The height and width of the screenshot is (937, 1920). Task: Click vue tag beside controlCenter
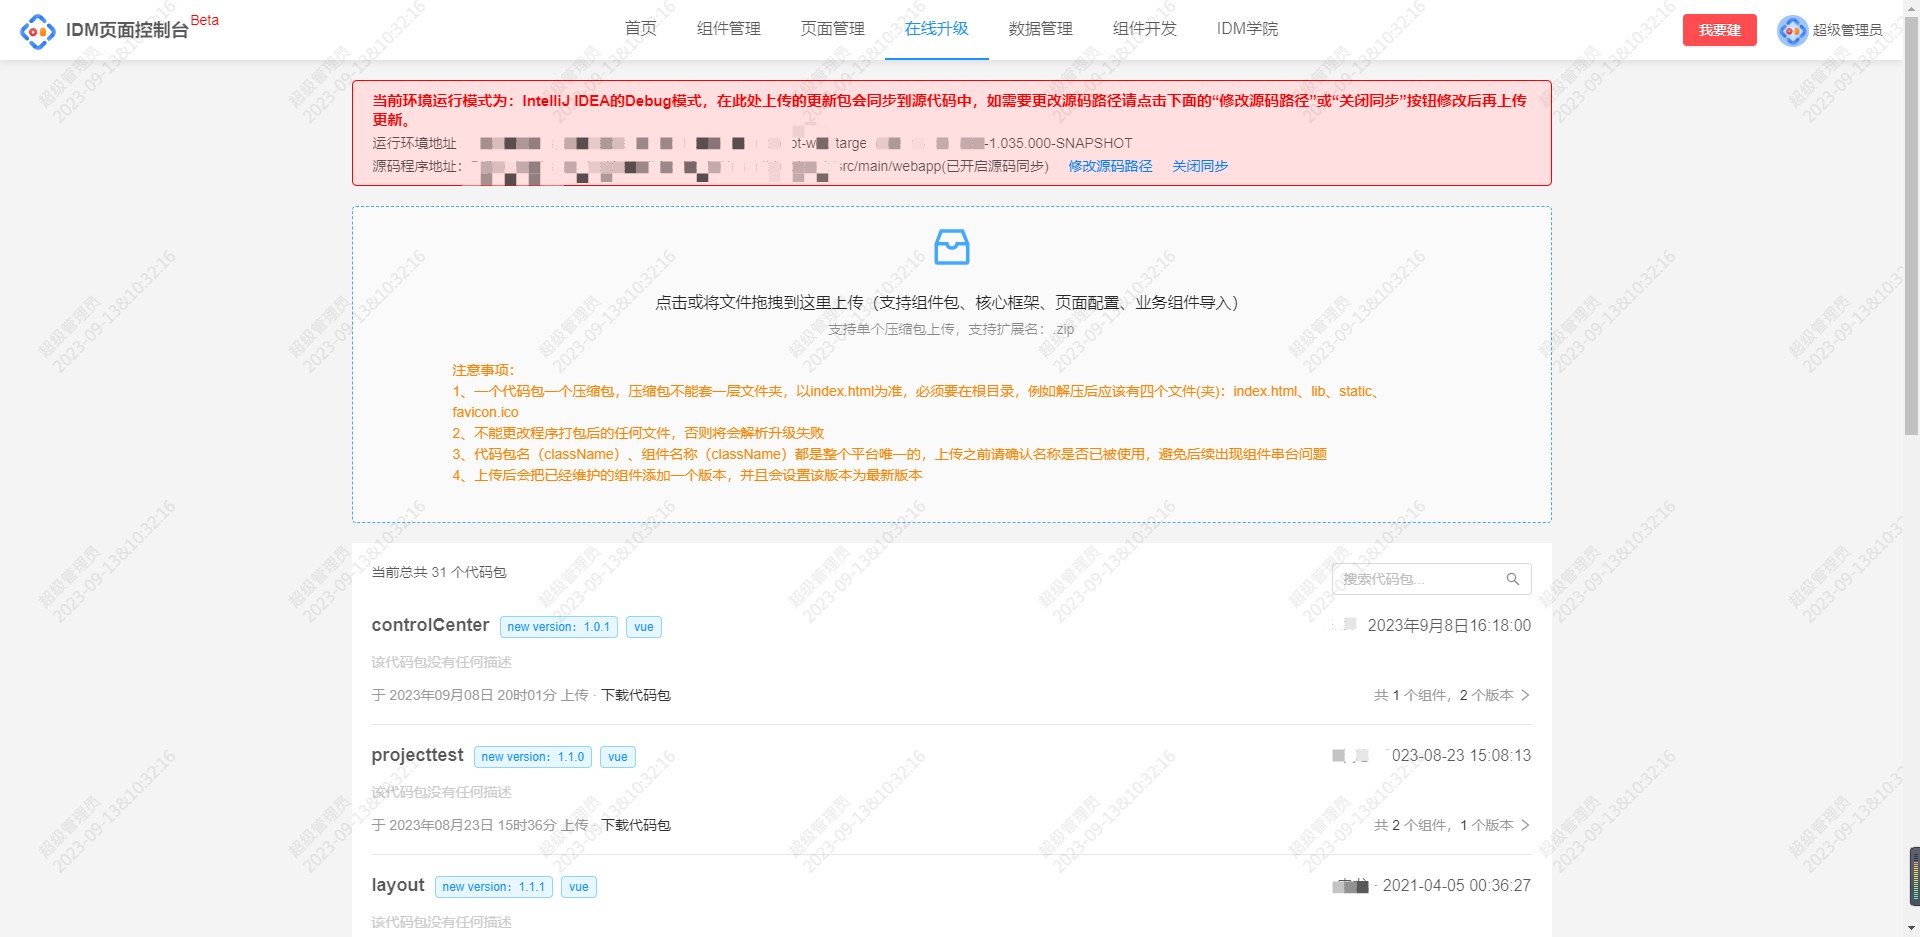pyautogui.click(x=644, y=627)
